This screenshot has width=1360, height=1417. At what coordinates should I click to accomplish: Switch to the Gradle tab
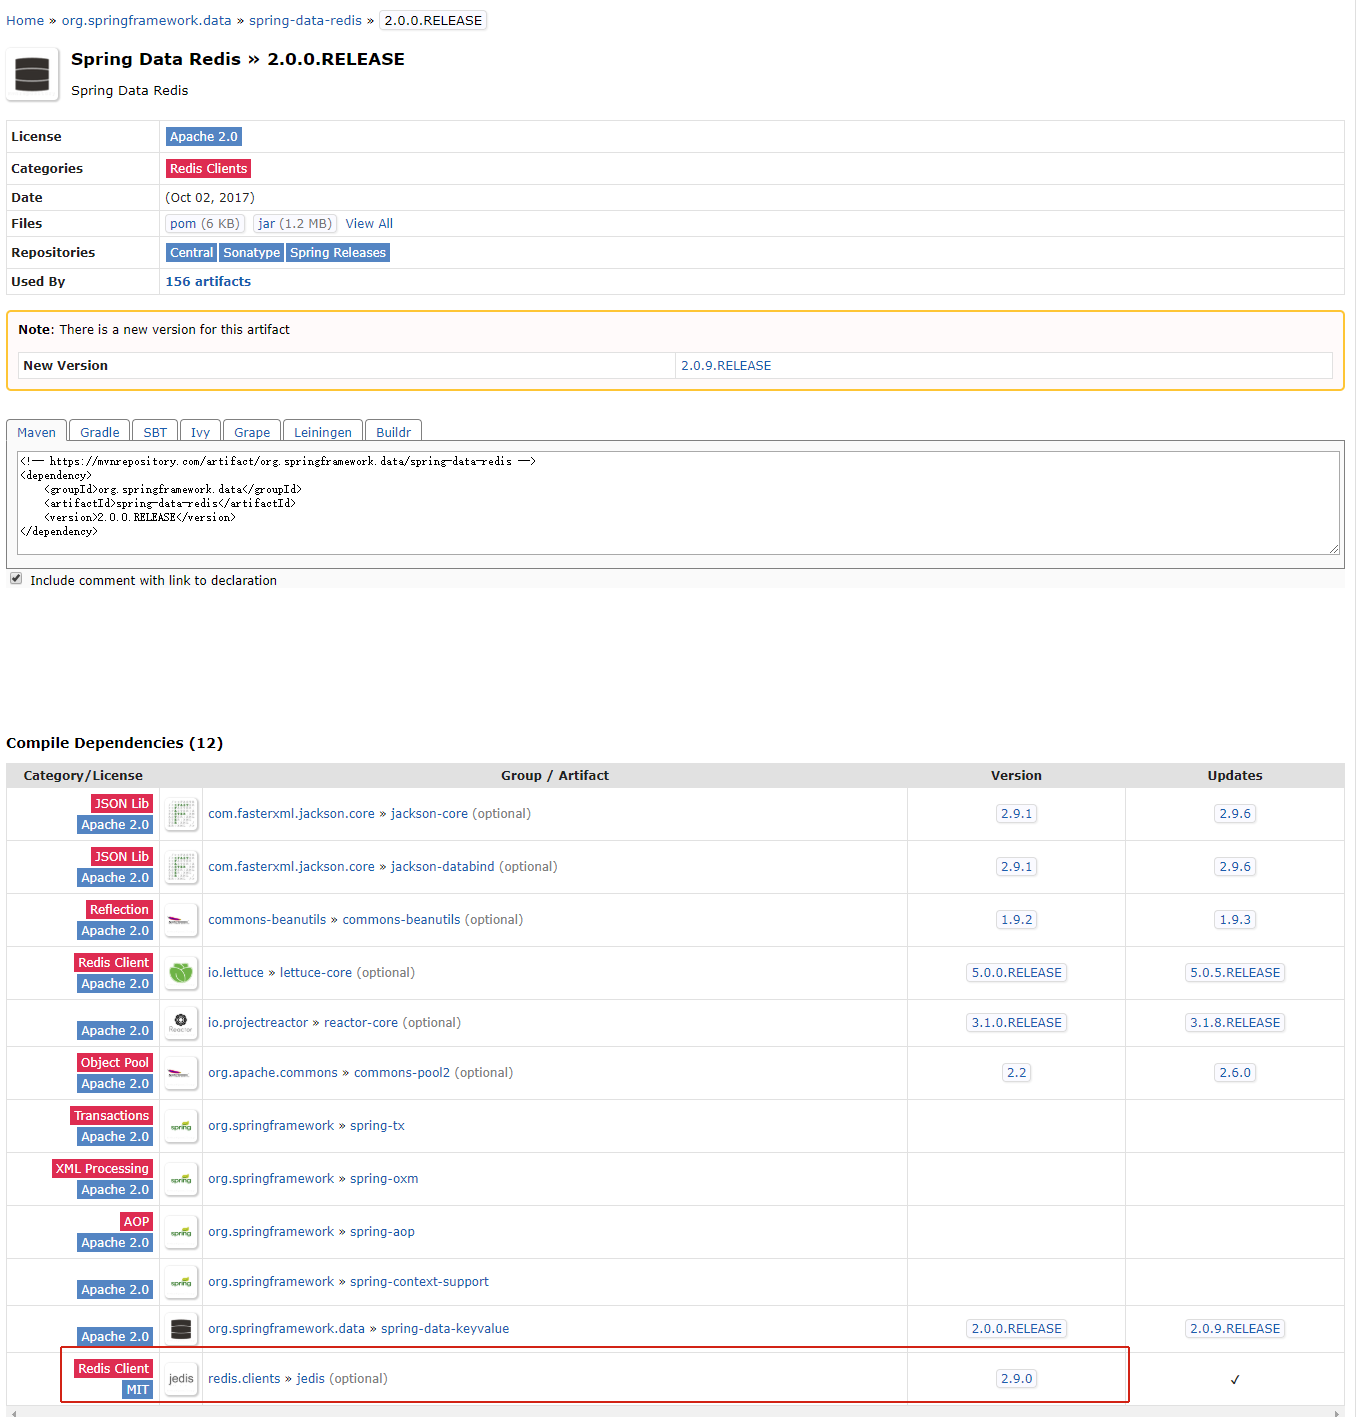click(x=98, y=431)
